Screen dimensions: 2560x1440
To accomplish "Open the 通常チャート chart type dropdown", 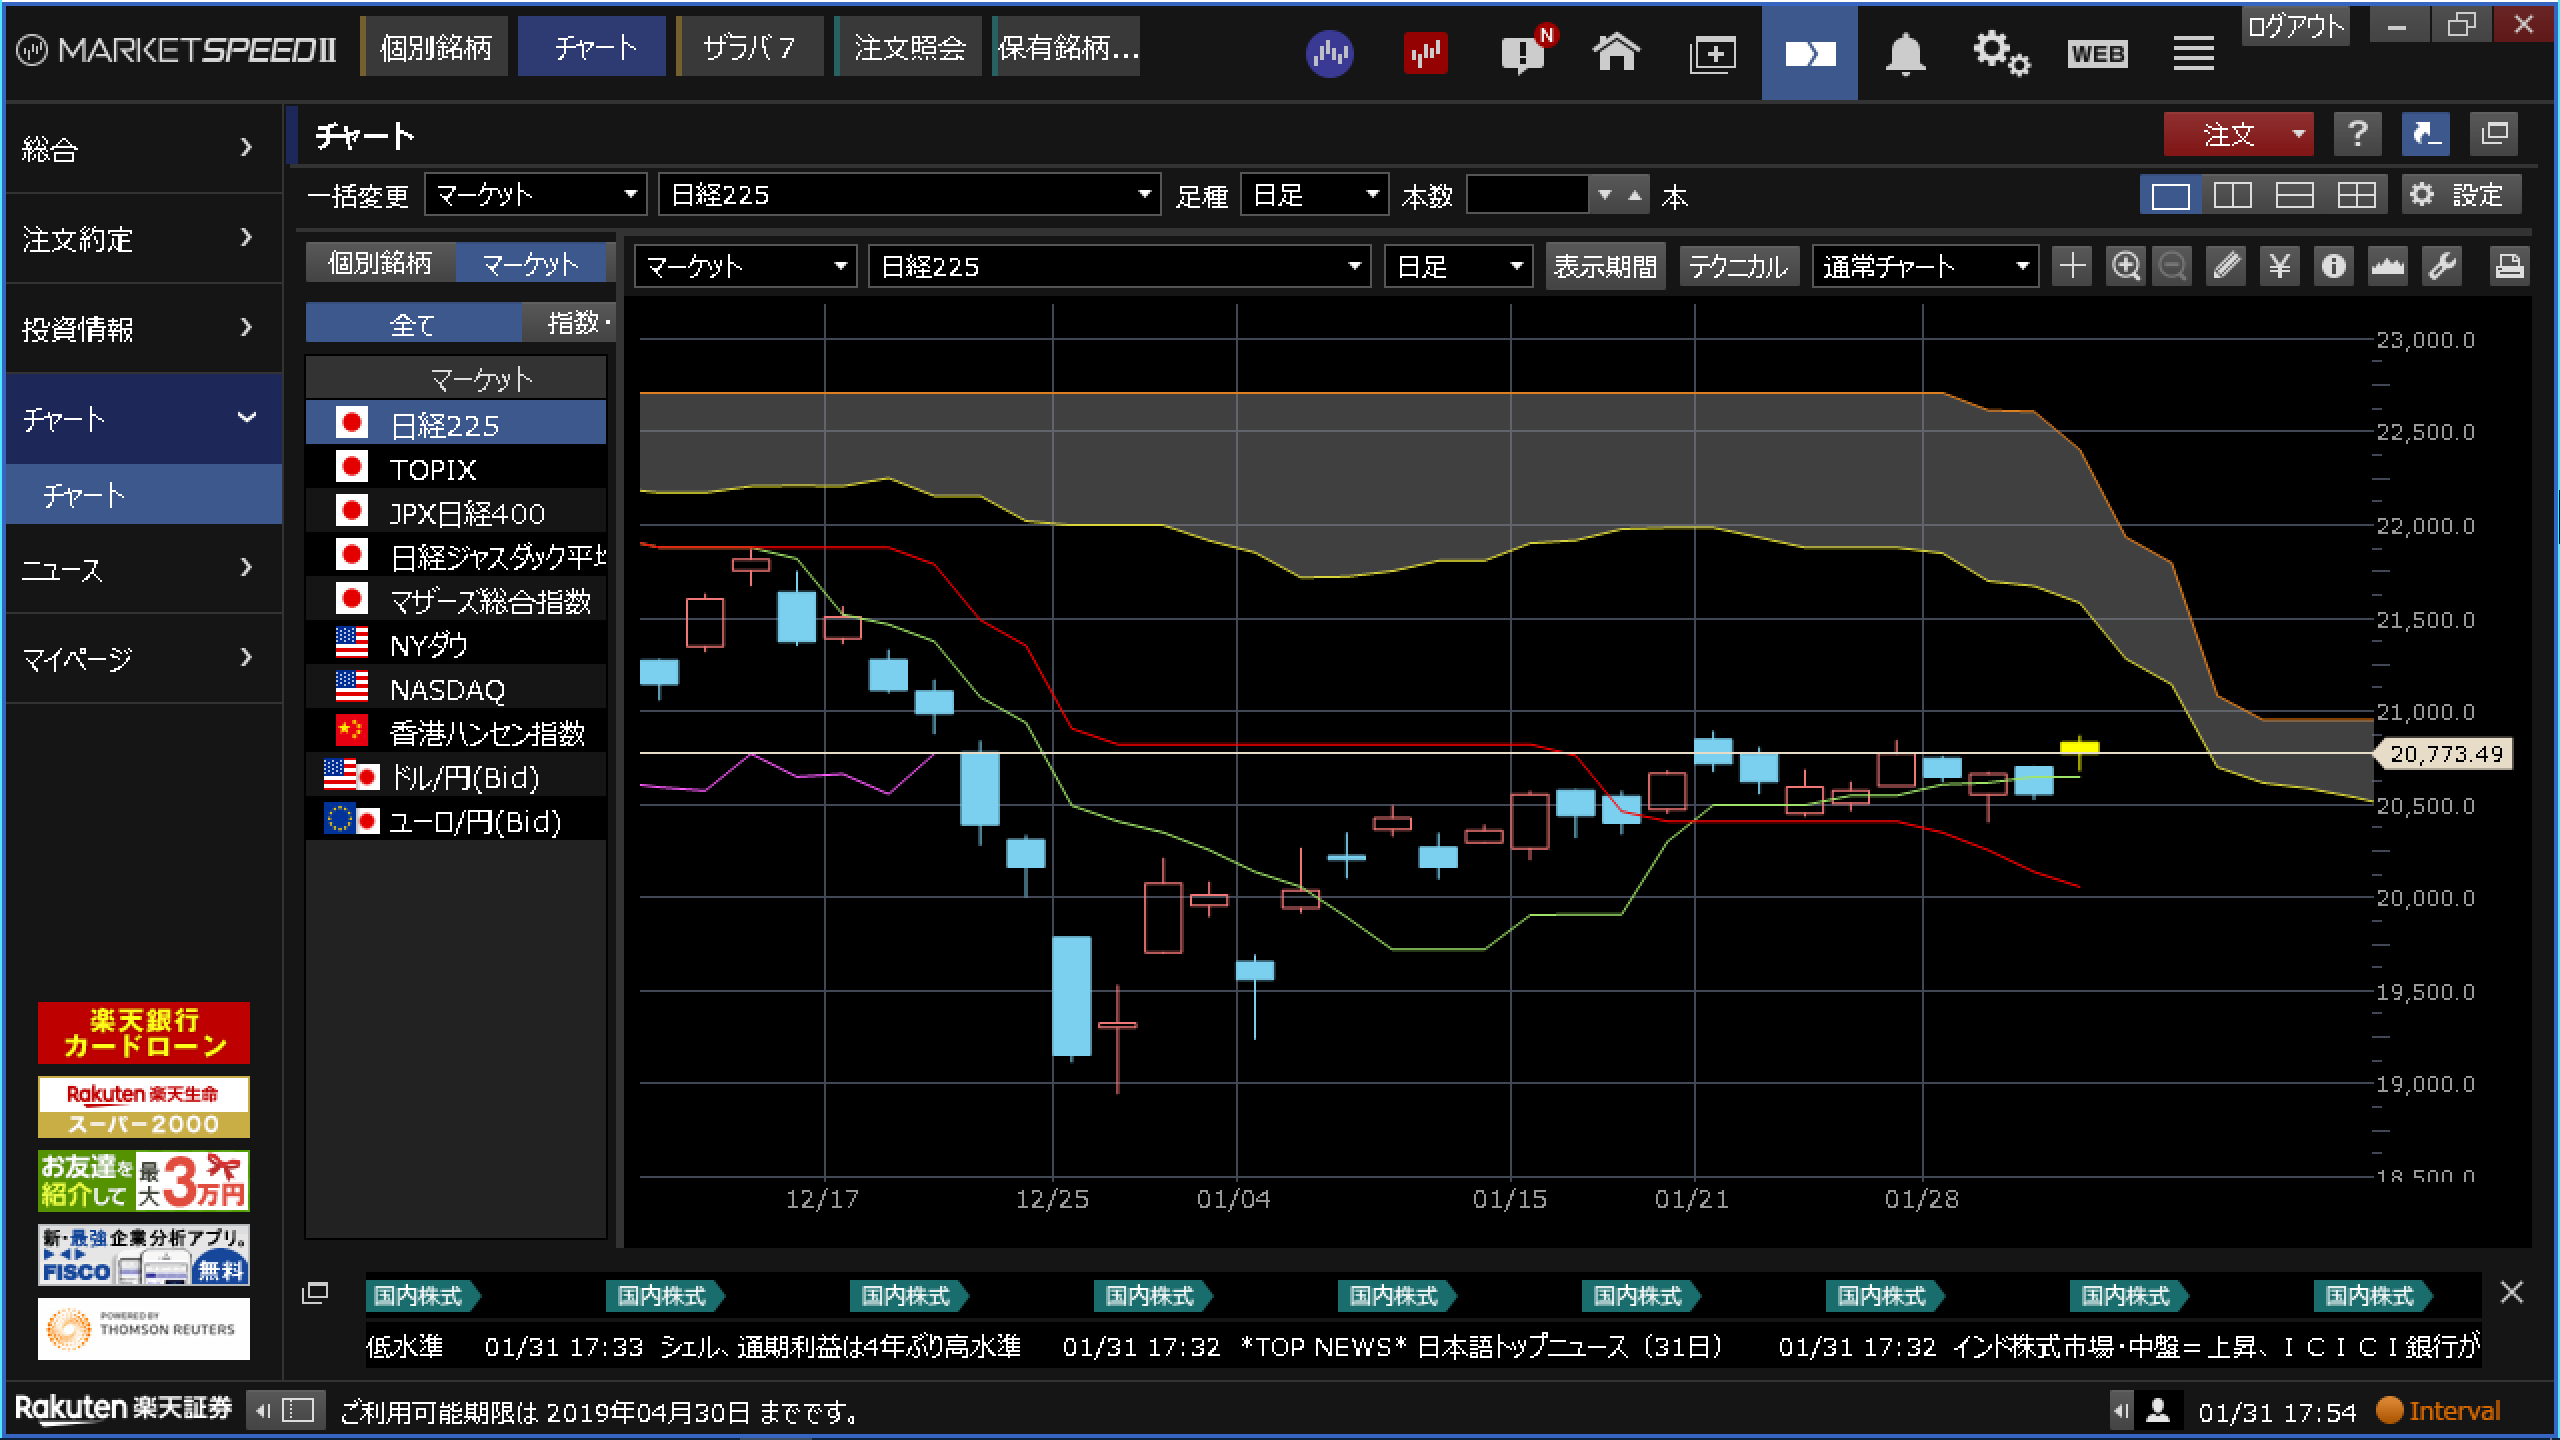I will [1925, 266].
